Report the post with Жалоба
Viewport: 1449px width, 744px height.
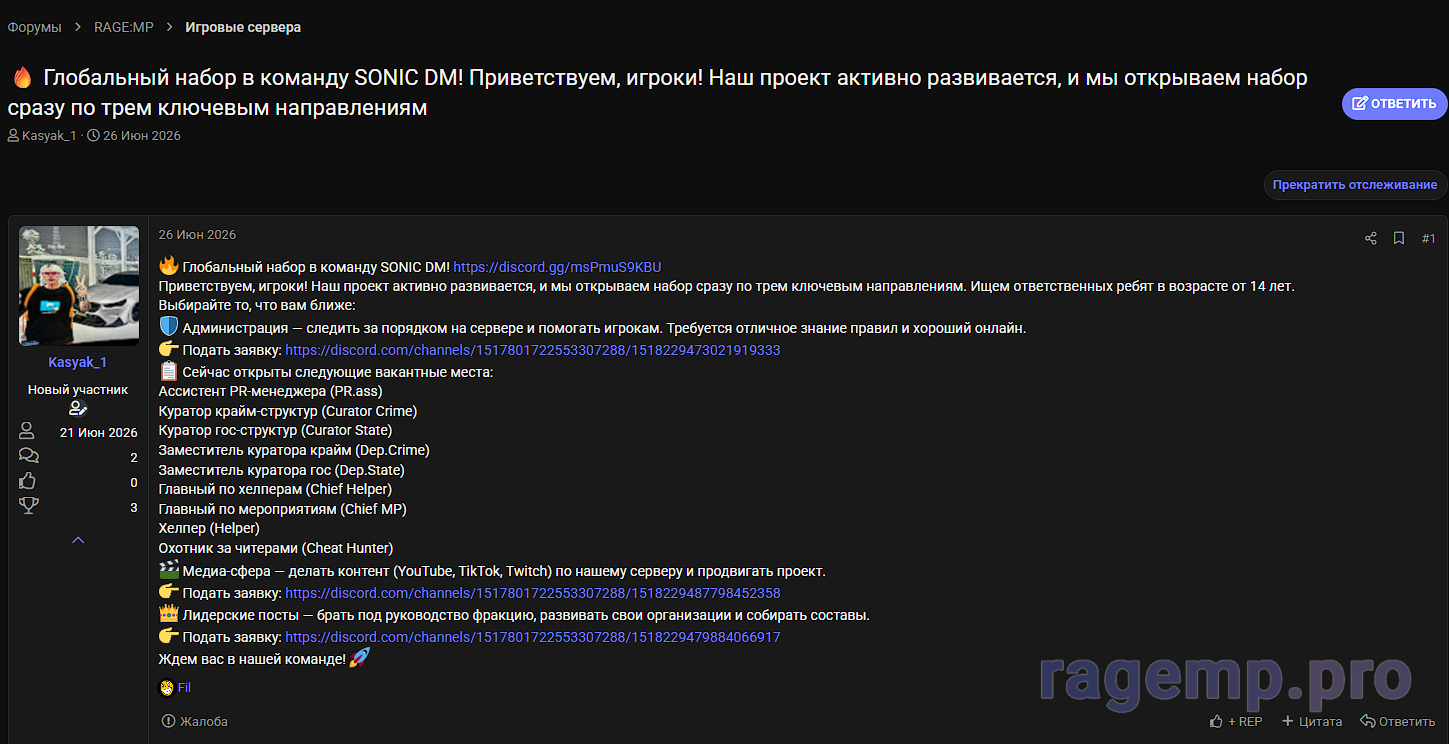pos(195,721)
